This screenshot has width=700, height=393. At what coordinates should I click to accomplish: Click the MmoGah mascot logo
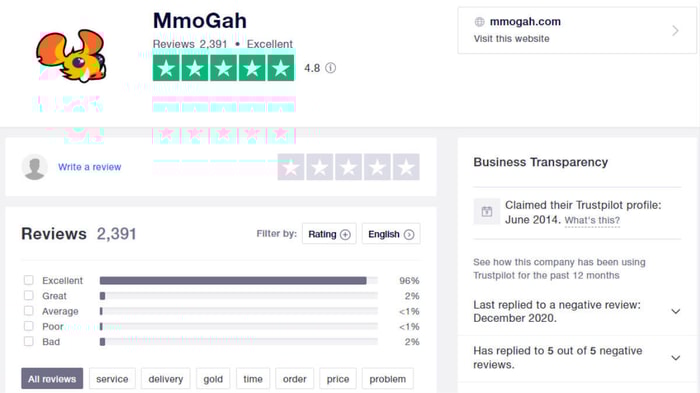click(x=71, y=56)
